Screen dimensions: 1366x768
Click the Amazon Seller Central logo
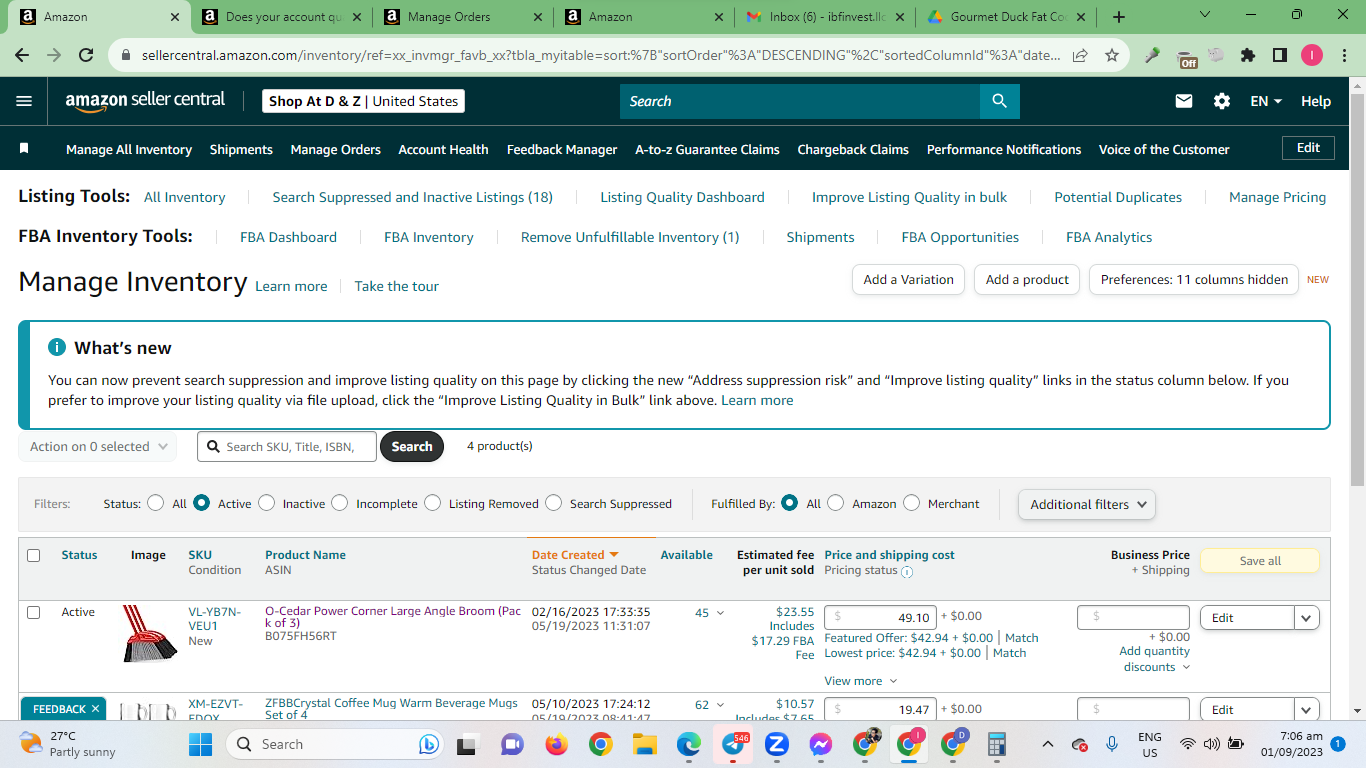click(x=145, y=101)
